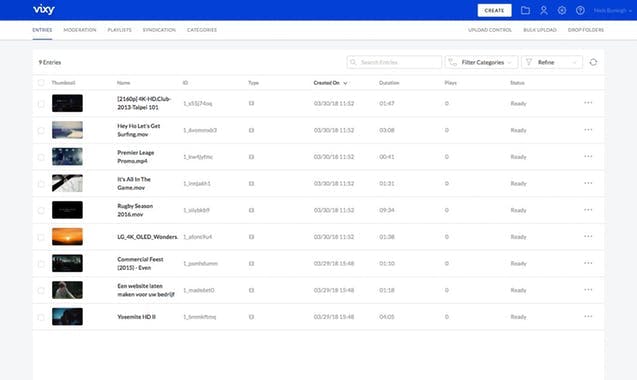
Task: Expand the Refine dropdown
Action: (x=552, y=62)
